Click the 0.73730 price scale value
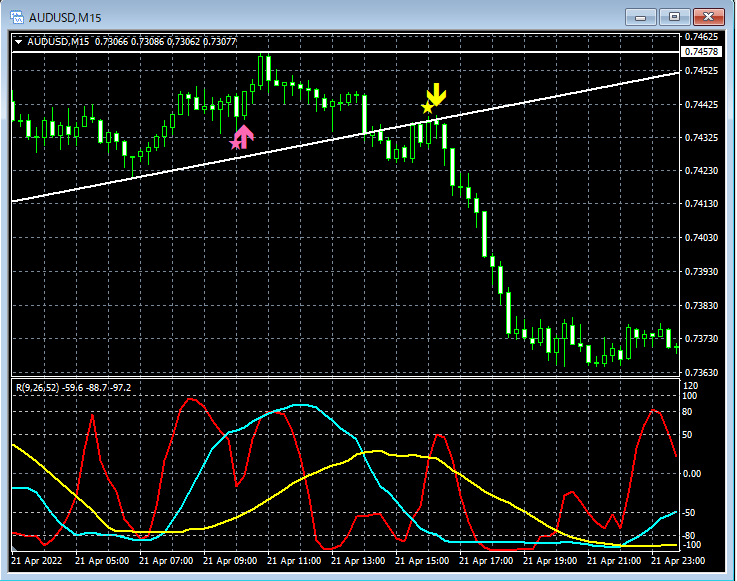This screenshot has height=581, width=737. tap(701, 338)
